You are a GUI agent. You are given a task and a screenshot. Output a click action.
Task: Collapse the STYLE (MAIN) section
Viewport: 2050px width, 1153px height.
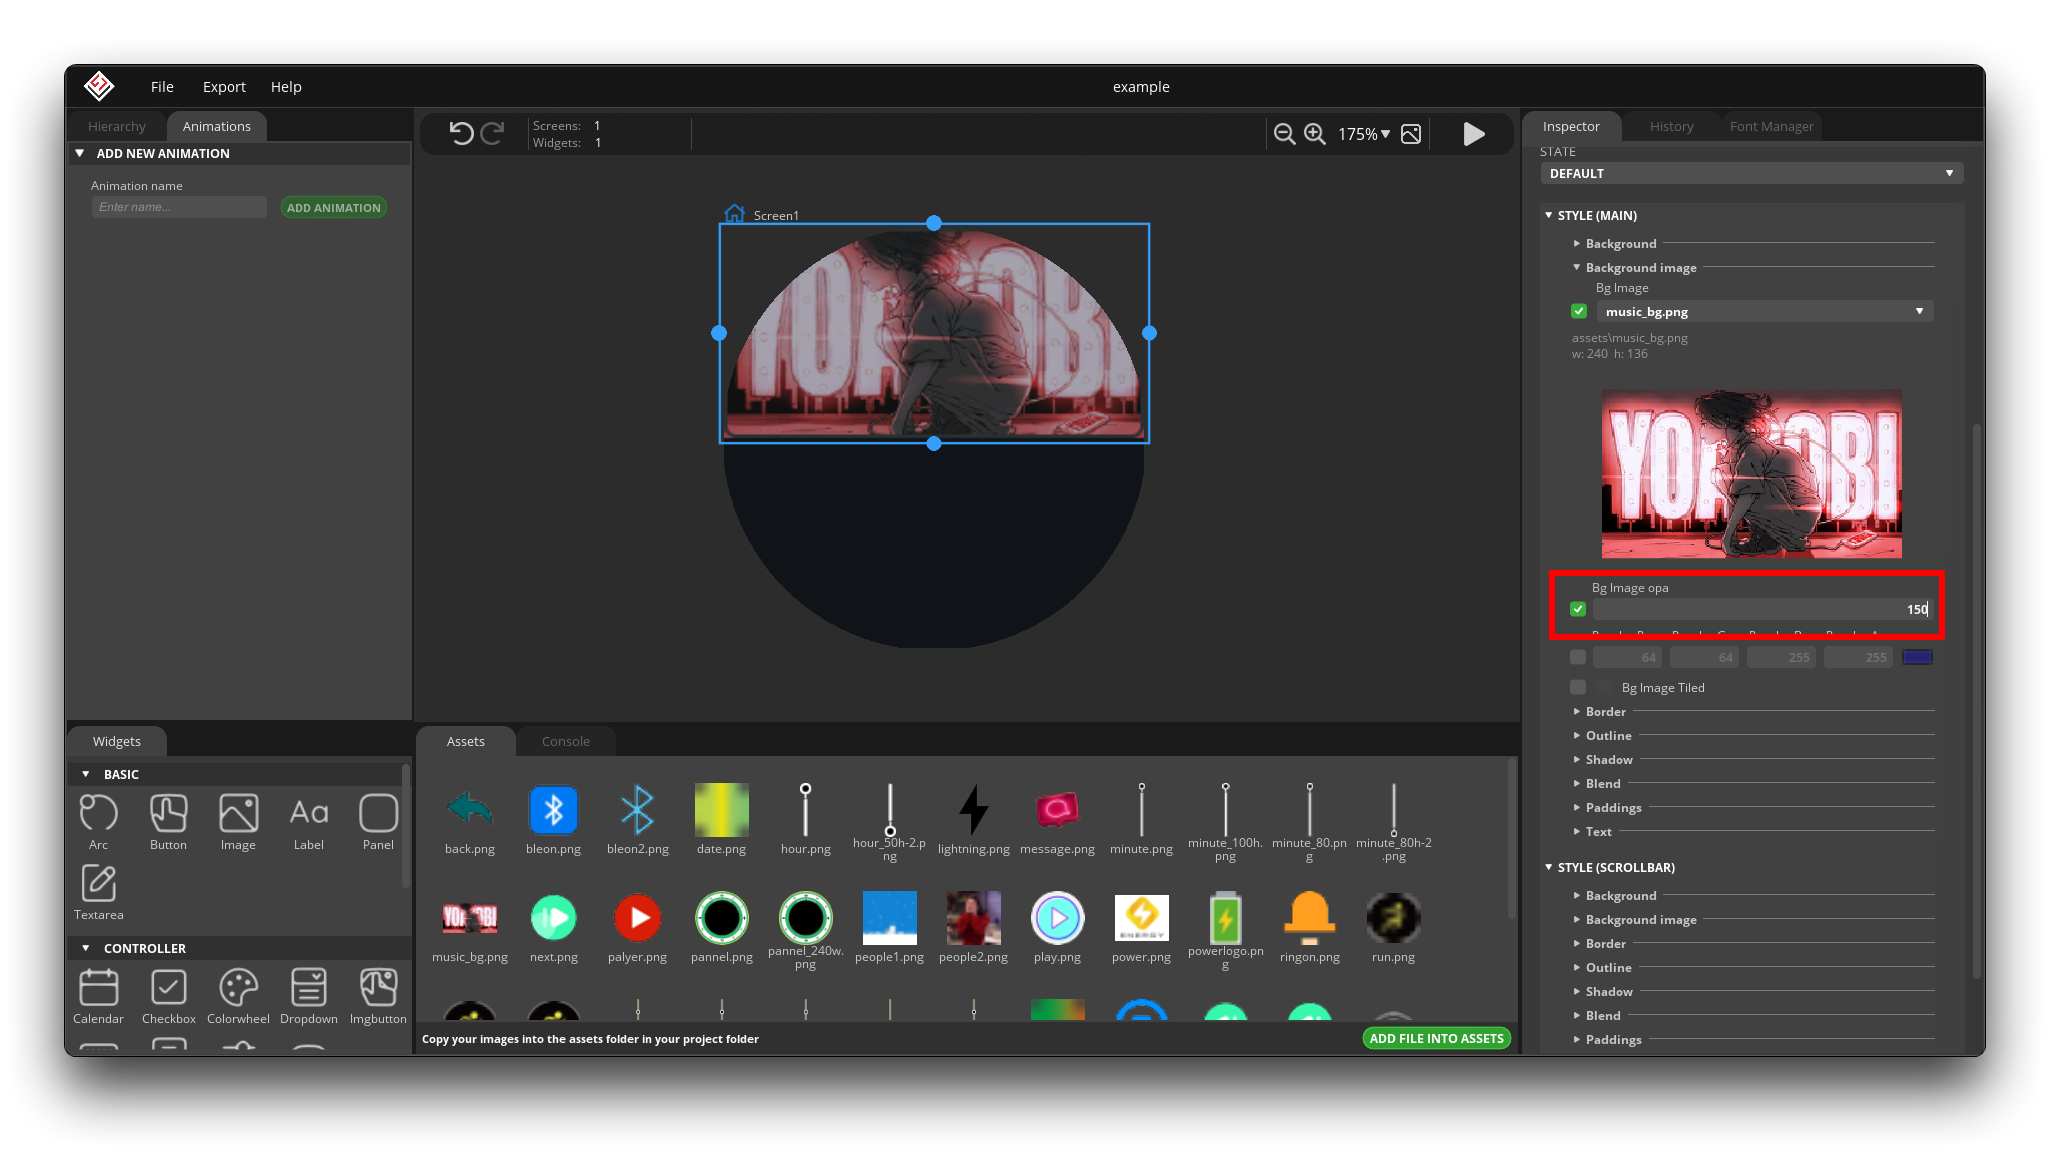(x=1549, y=215)
